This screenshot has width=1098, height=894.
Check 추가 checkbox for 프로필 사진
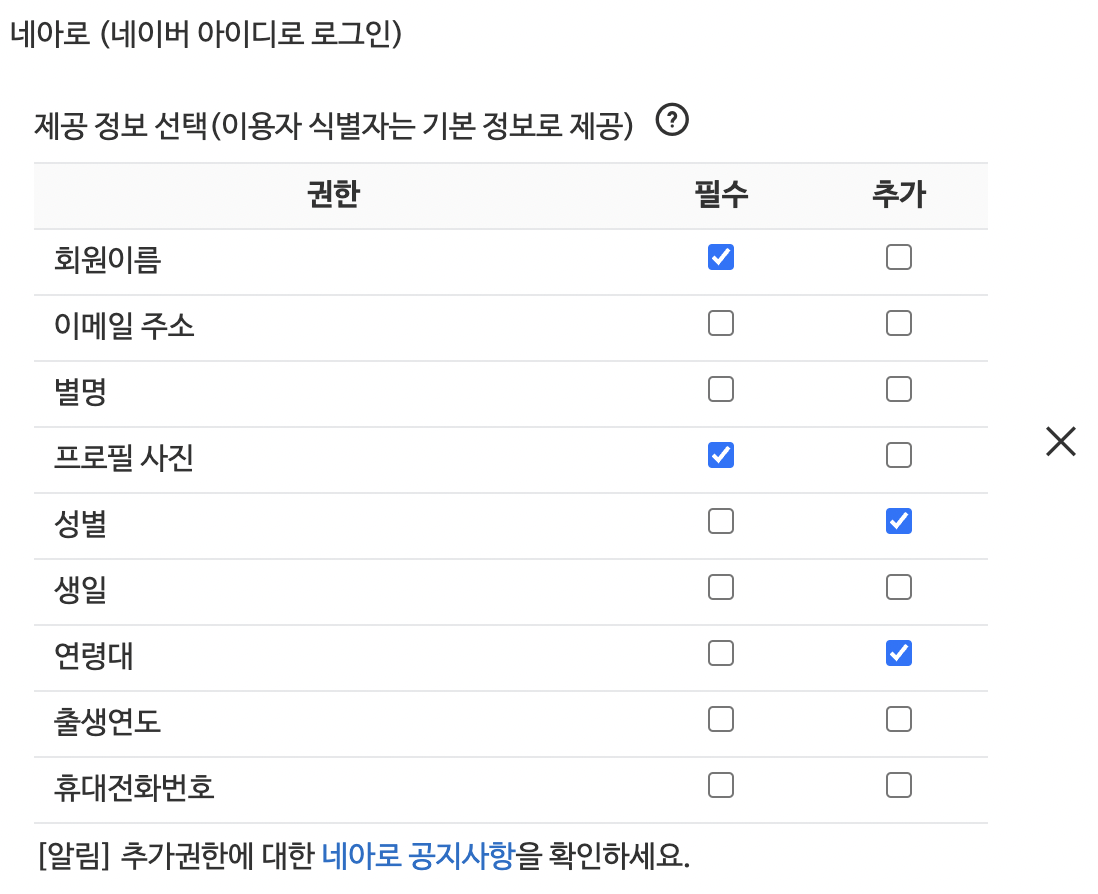tap(898, 455)
